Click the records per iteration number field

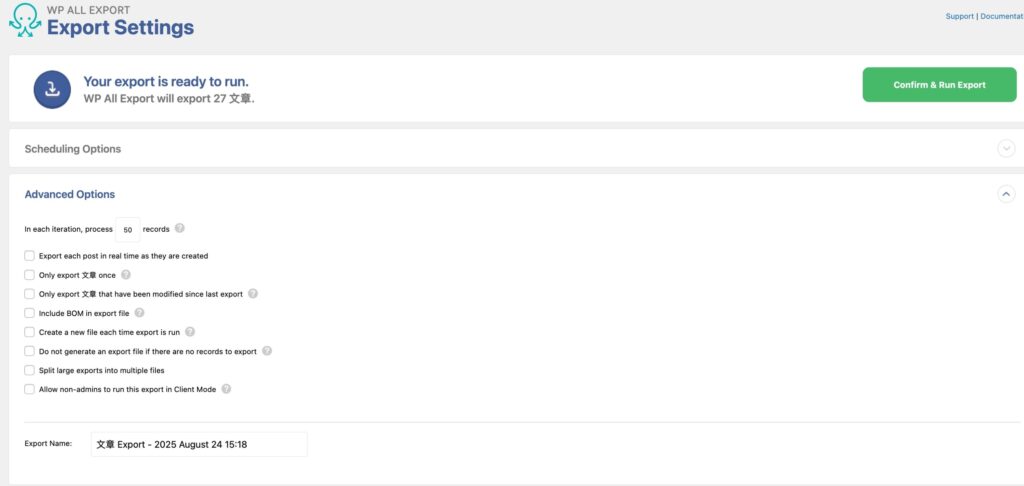click(x=127, y=229)
